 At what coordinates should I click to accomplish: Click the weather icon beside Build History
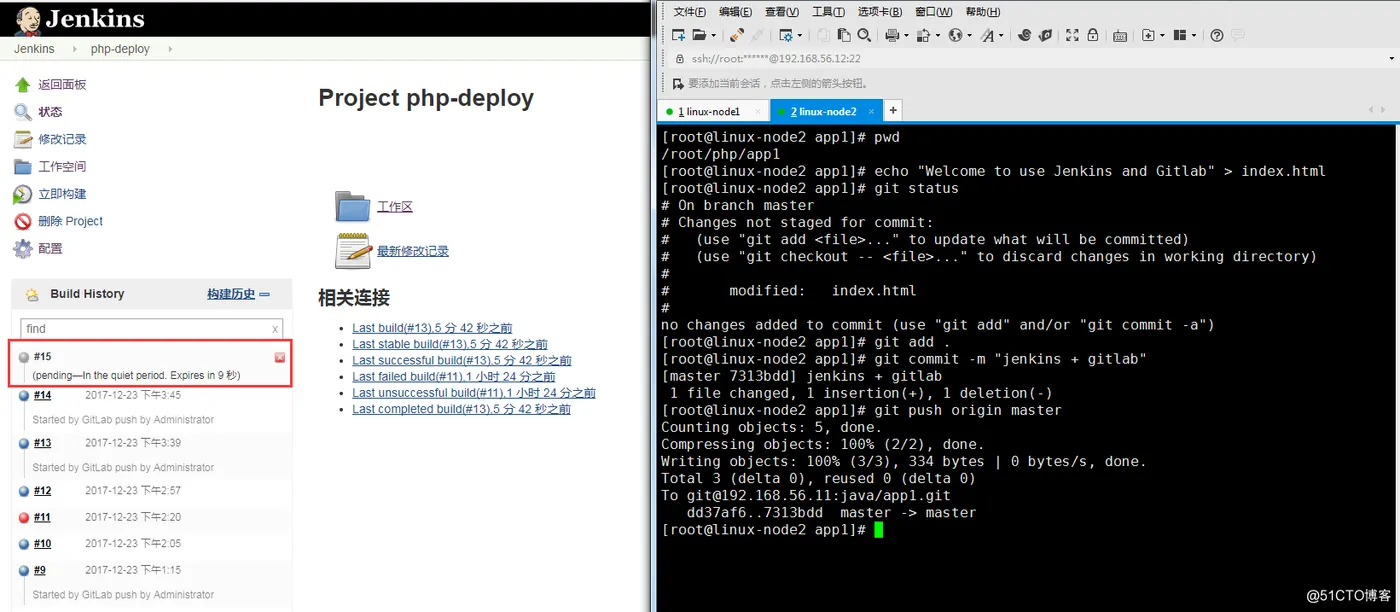pos(32,294)
